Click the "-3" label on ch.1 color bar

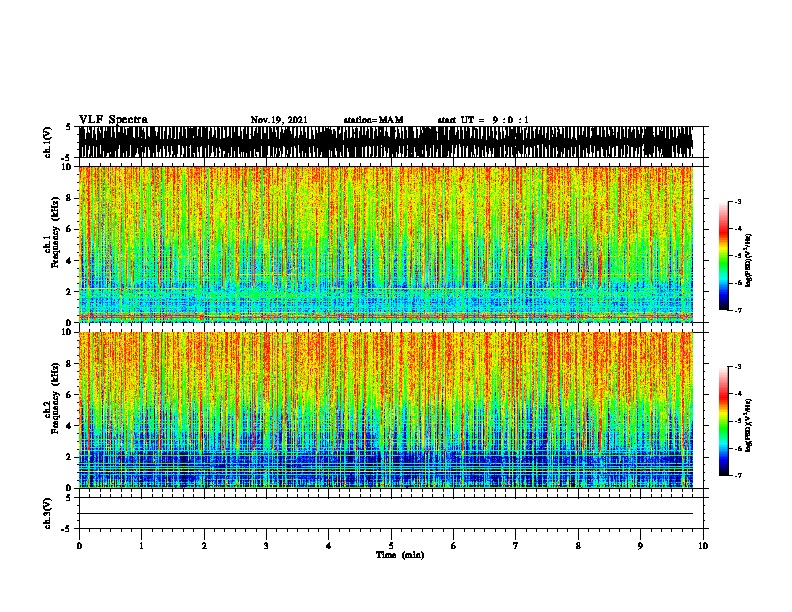[x=737, y=201]
